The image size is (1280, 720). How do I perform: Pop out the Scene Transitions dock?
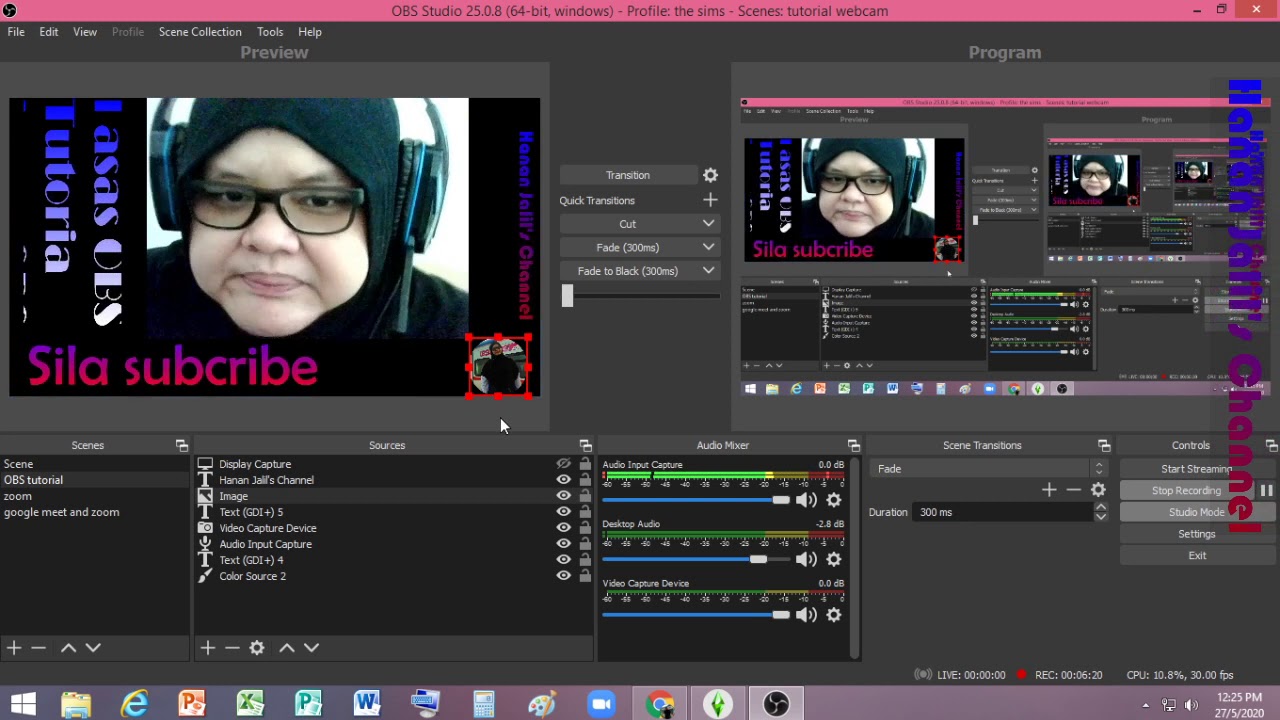pyautogui.click(x=1103, y=445)
